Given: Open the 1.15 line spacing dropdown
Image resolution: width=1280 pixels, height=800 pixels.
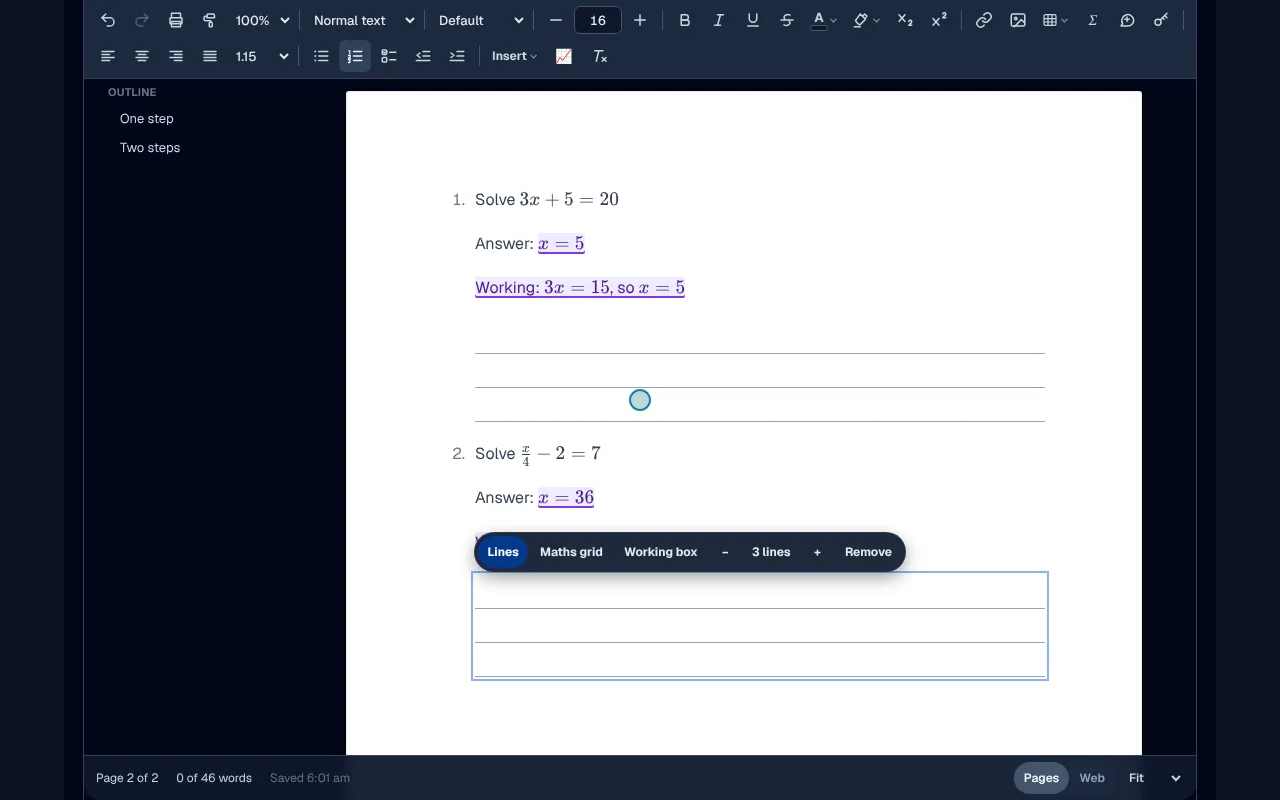Looking at the screenshot, I should click(262, 56).
